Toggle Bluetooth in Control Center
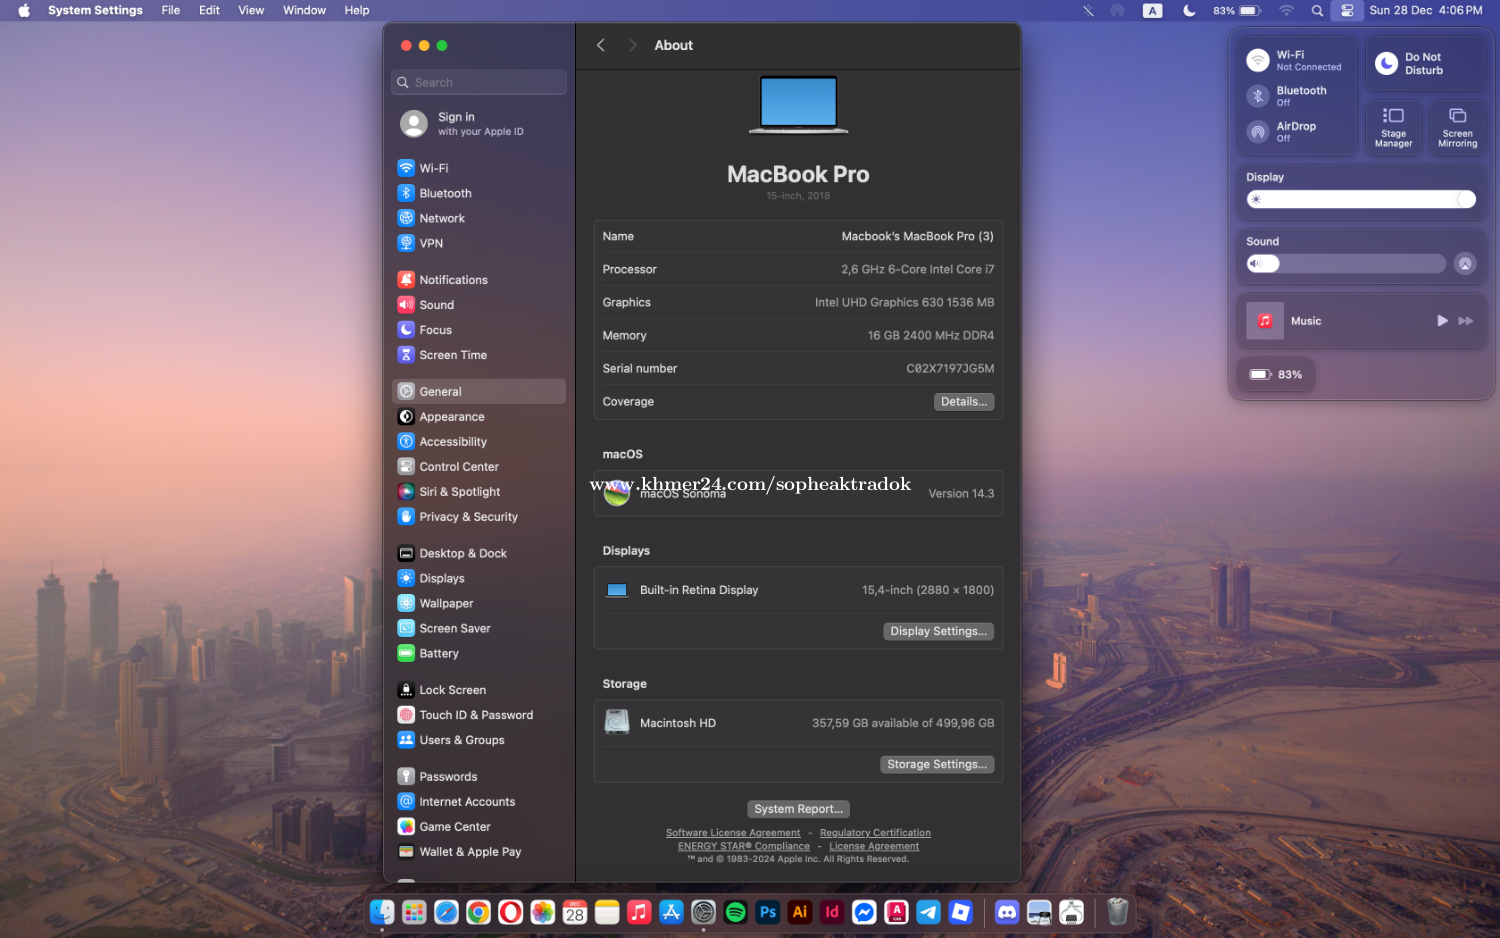Screen dimensions: 1500x938 [x=1258, y=96]
